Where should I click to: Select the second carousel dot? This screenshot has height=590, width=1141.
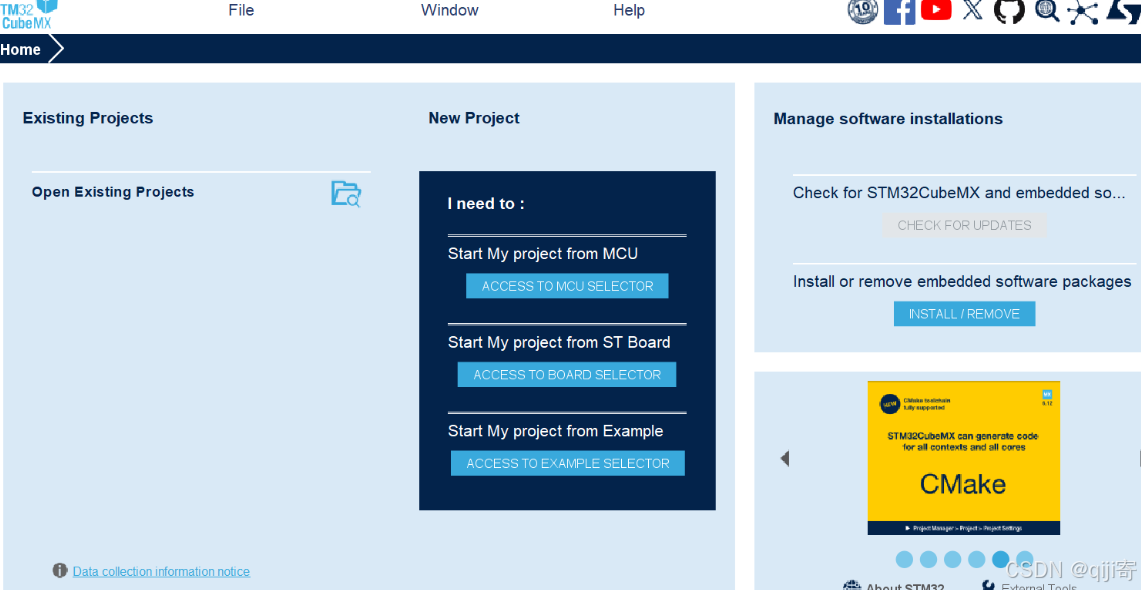click(x=928, y=559)
